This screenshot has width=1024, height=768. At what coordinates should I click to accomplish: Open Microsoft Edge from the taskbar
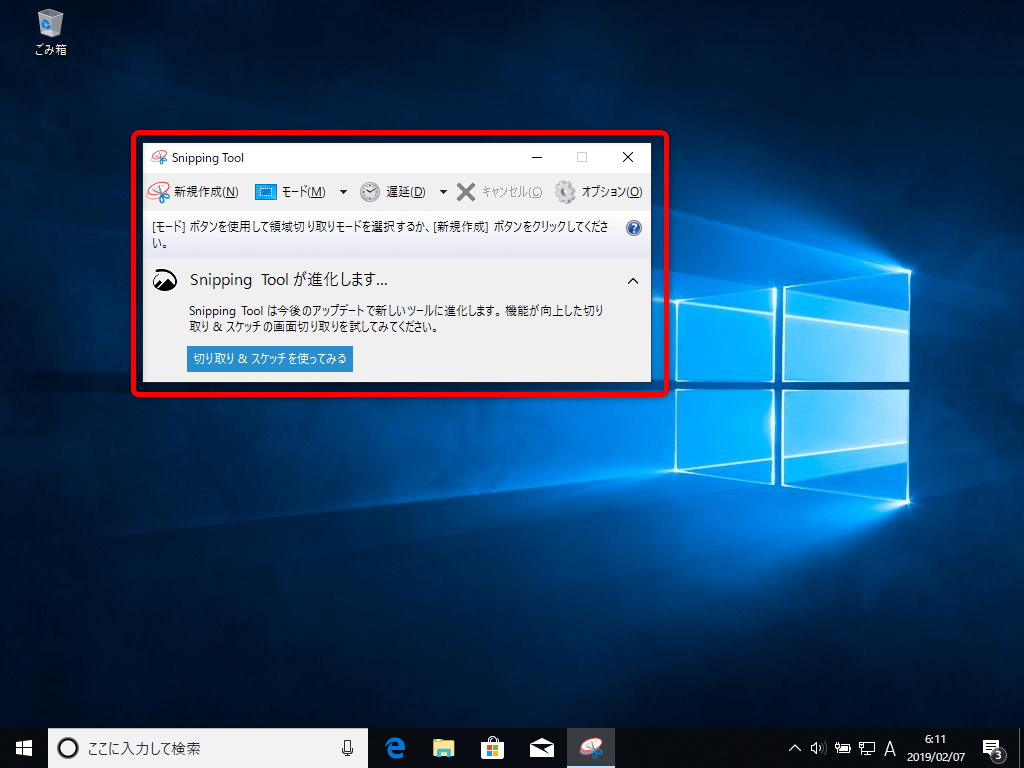tap(395, 747)
